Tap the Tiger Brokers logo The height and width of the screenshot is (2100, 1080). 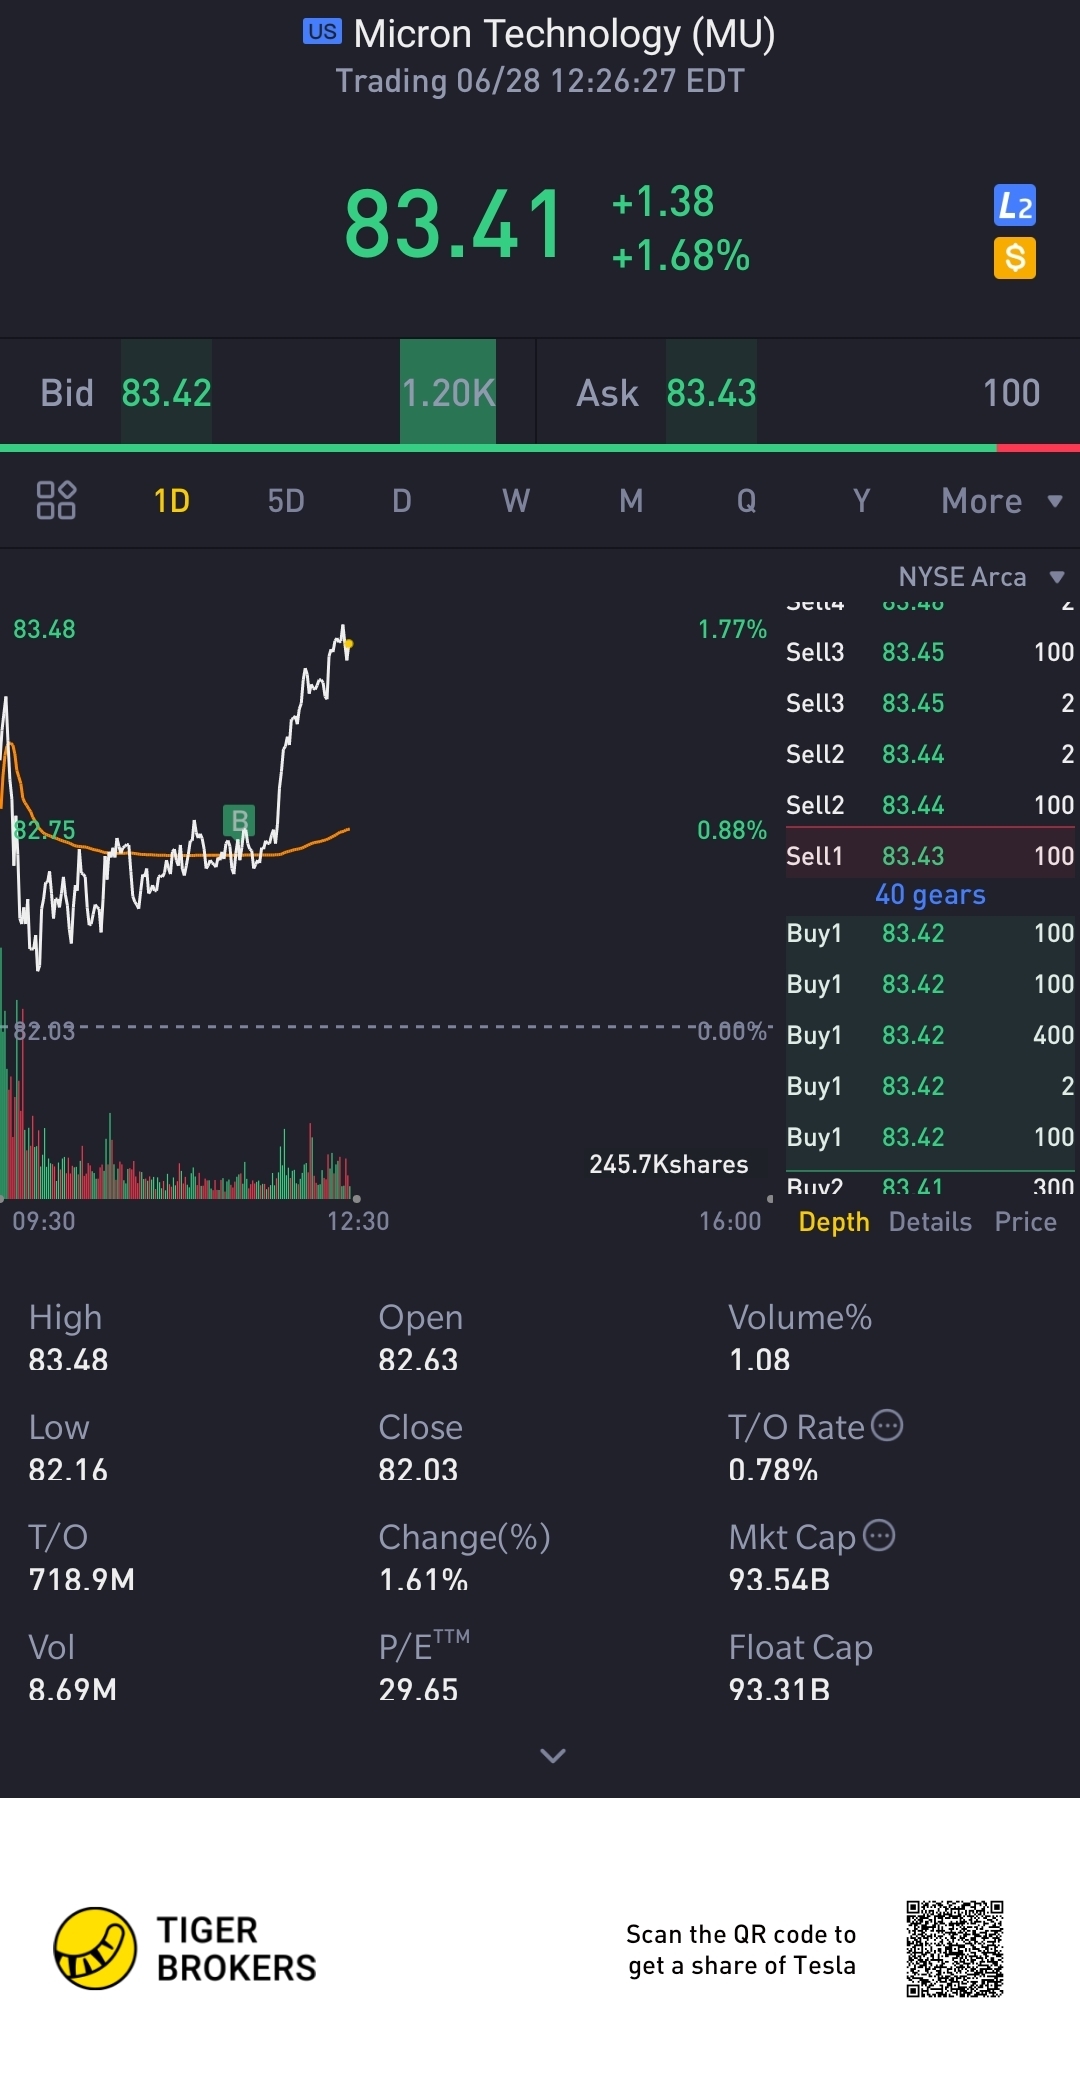pyautogui.click(x=185, y=1948)
